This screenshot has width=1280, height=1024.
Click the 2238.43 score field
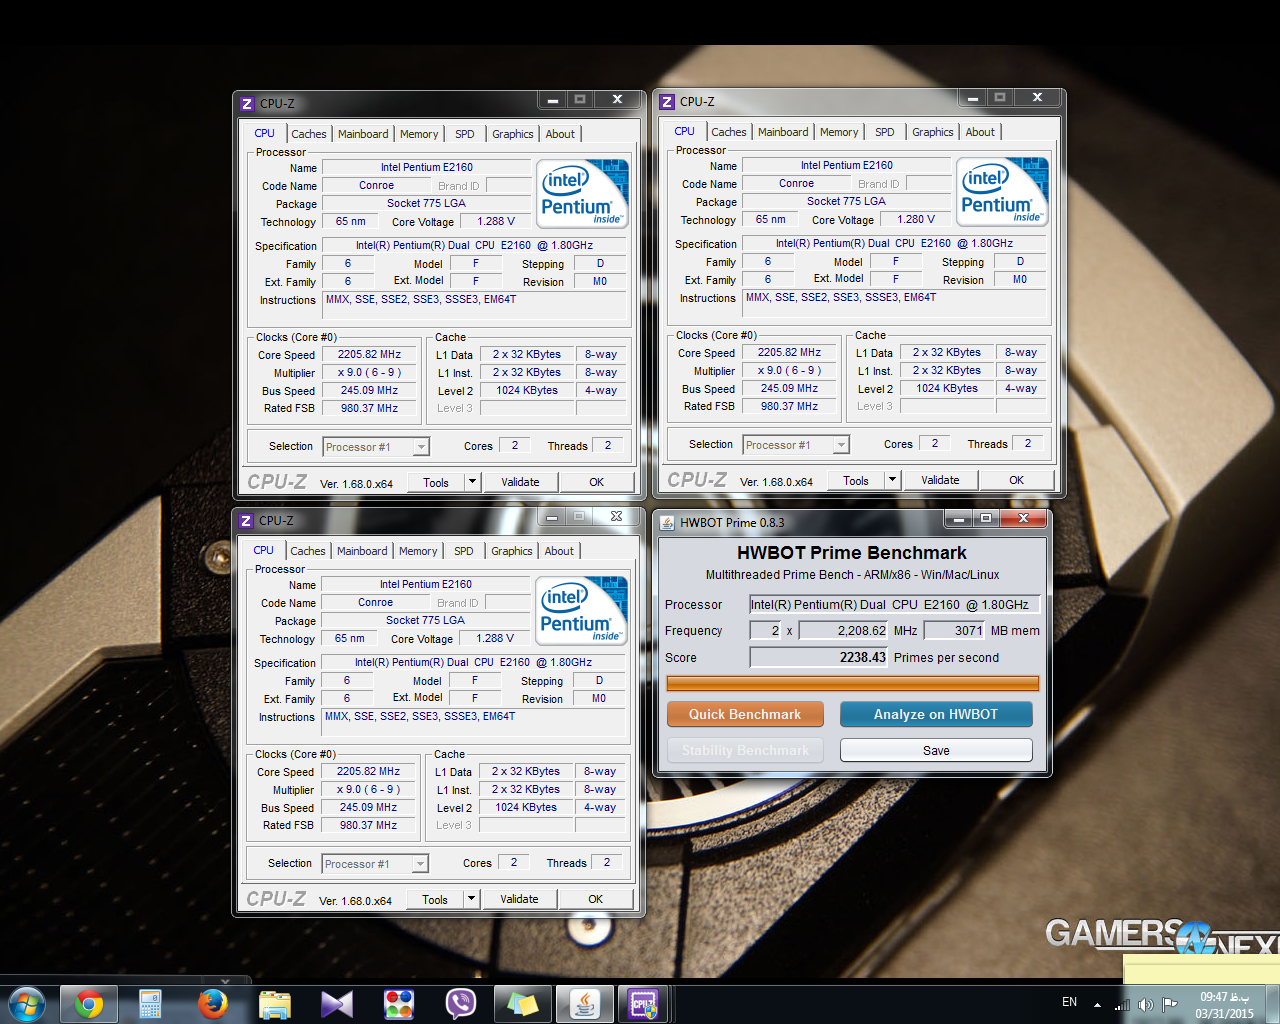818,658
